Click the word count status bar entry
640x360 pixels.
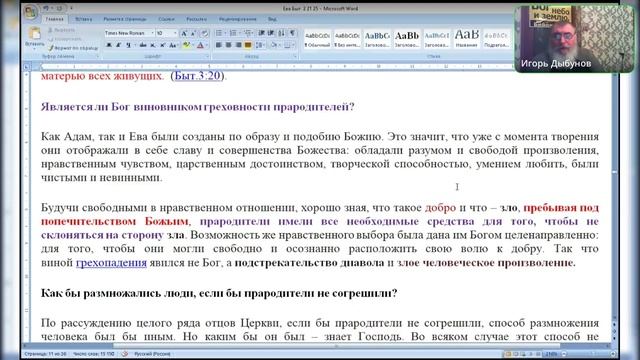pyautogui.click(x=93, y=354)
